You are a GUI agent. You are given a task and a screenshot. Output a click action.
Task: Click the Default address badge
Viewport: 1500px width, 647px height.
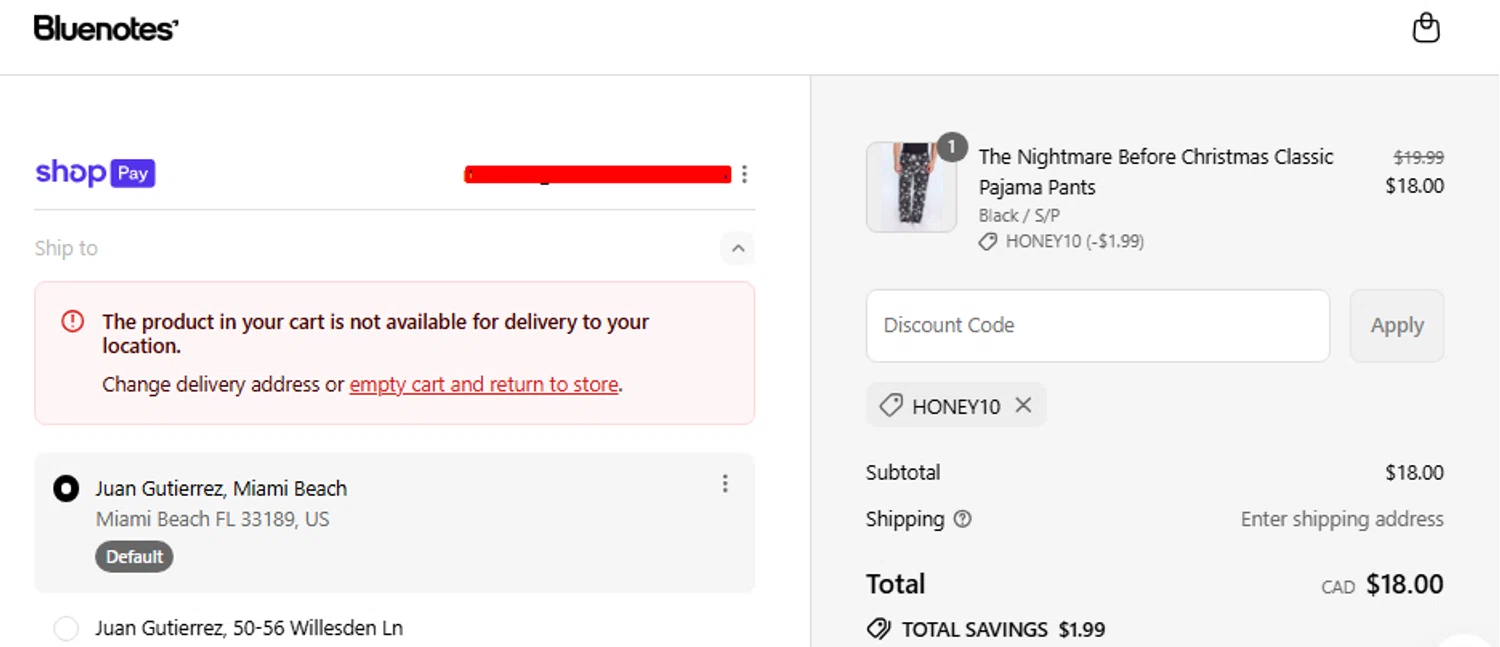pos(134,557)
